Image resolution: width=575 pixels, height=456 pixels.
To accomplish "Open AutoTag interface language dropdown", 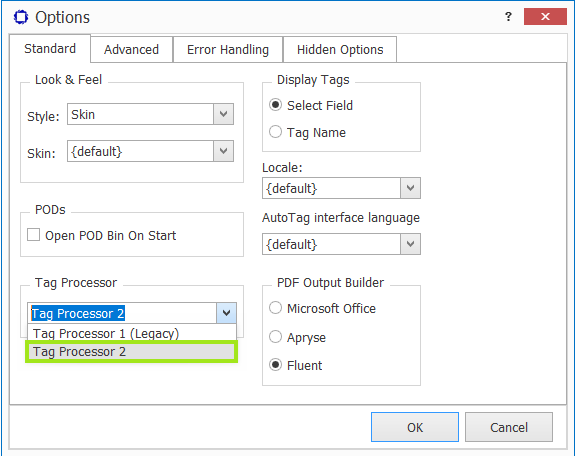I will (410, 244).
